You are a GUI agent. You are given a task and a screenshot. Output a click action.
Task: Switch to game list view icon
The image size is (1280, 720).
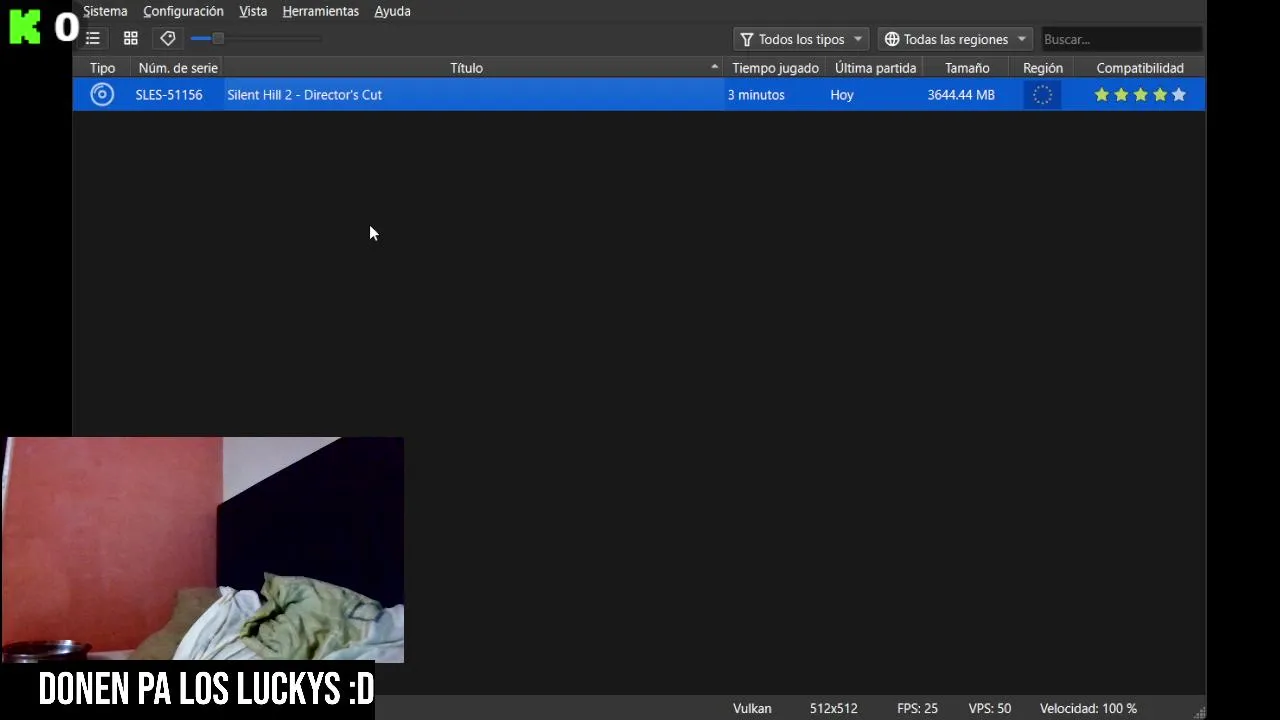93,39
